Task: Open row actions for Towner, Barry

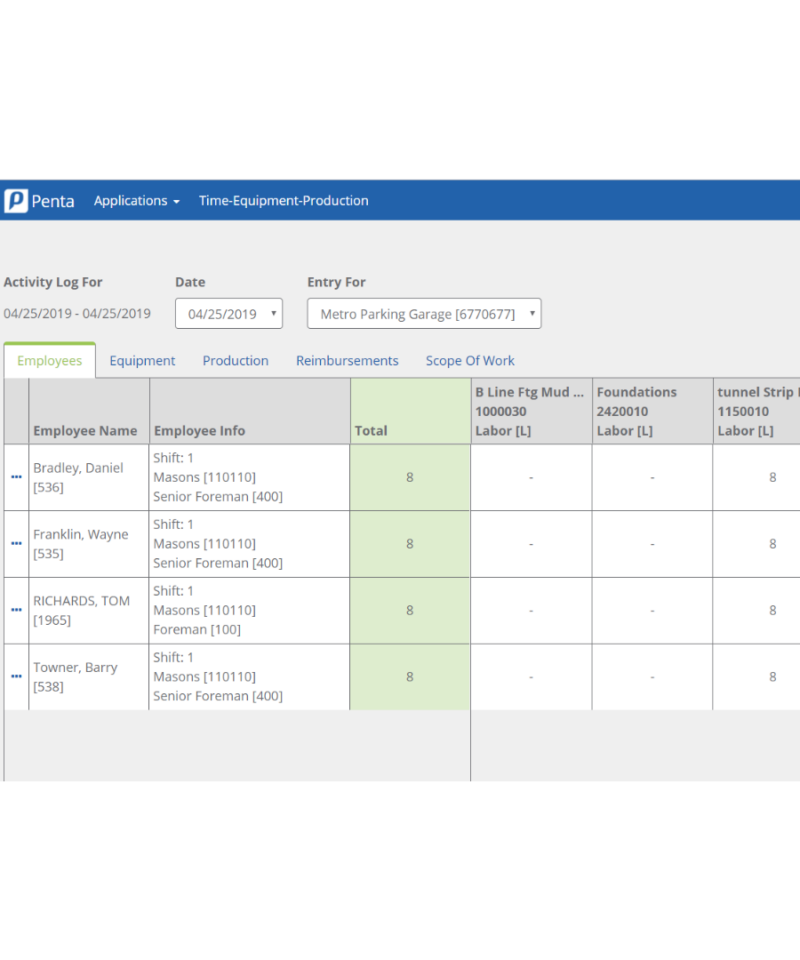Action: point(16,676)
